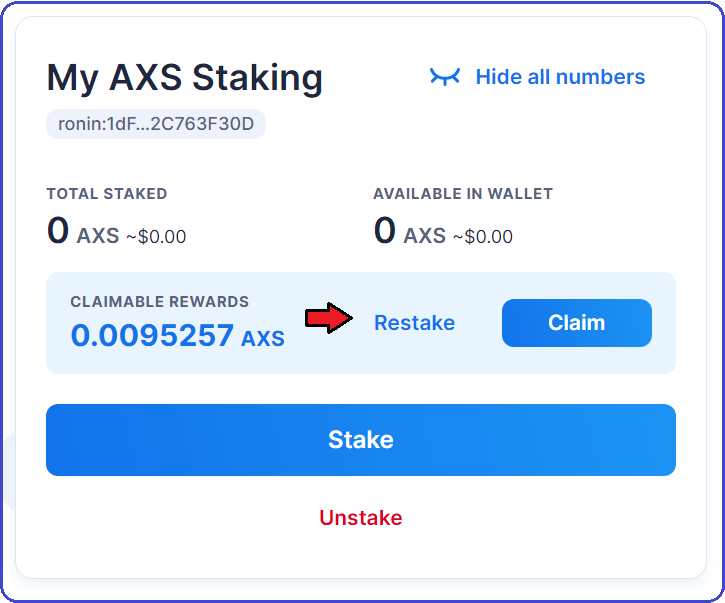
Task: Click the wallet ~$0.00 dollar estimate
Action: click(x=483, y=236)
